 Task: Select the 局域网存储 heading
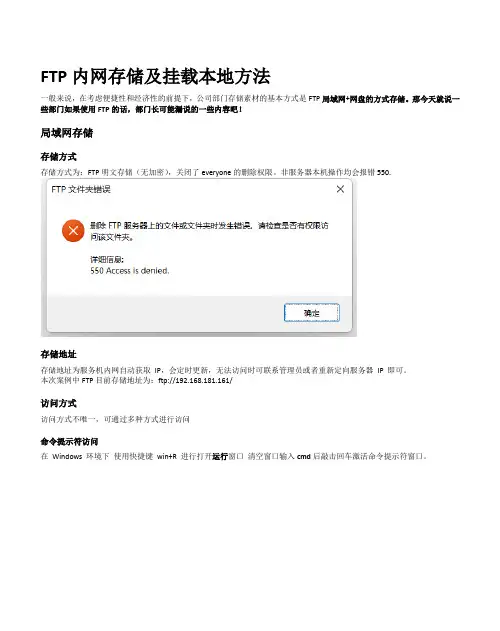[x=66, y=133]
